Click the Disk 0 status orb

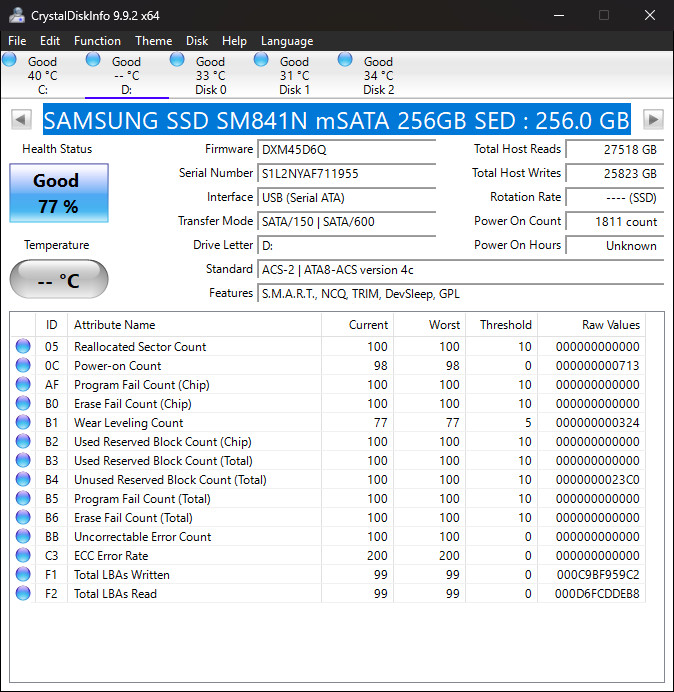pos(177,59)
